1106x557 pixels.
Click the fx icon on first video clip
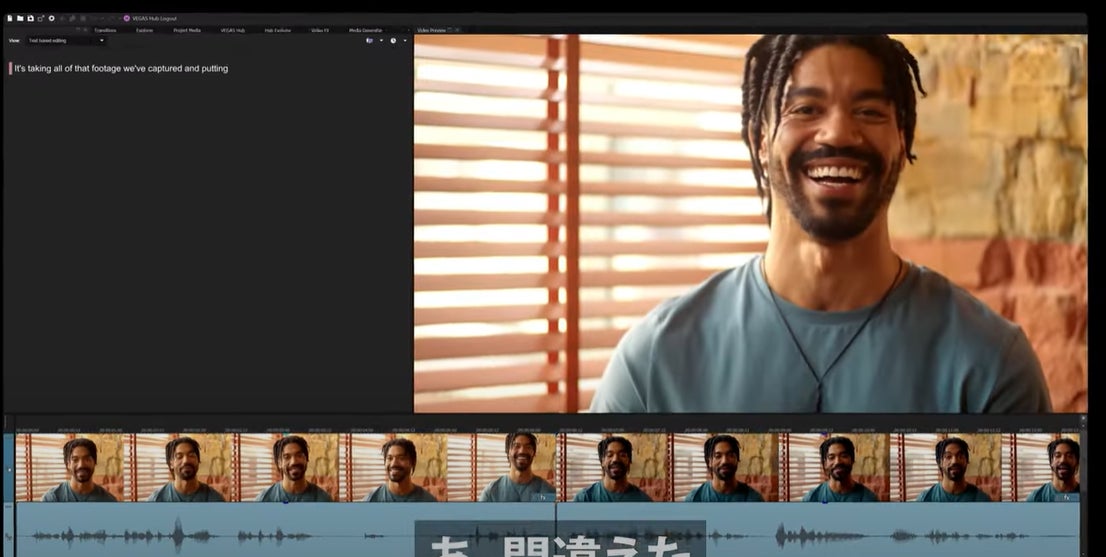pos(543,497)
